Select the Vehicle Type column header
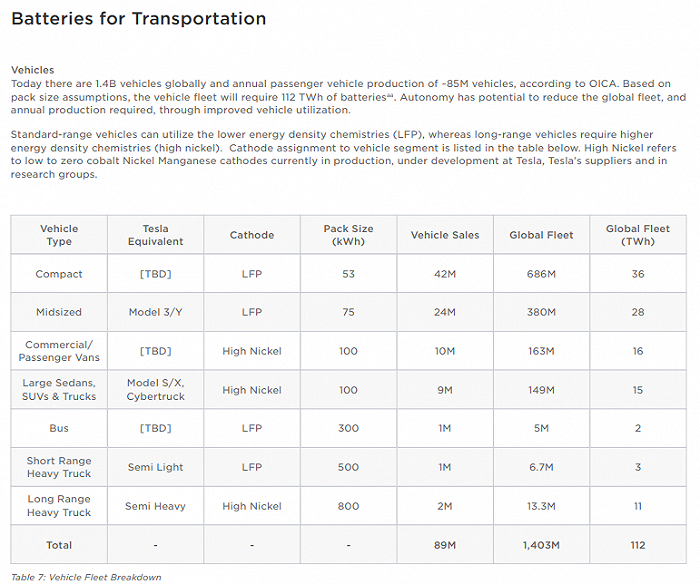Image resolution: width=700 pixels, height=584 pixels. click(x=59, y=235)
